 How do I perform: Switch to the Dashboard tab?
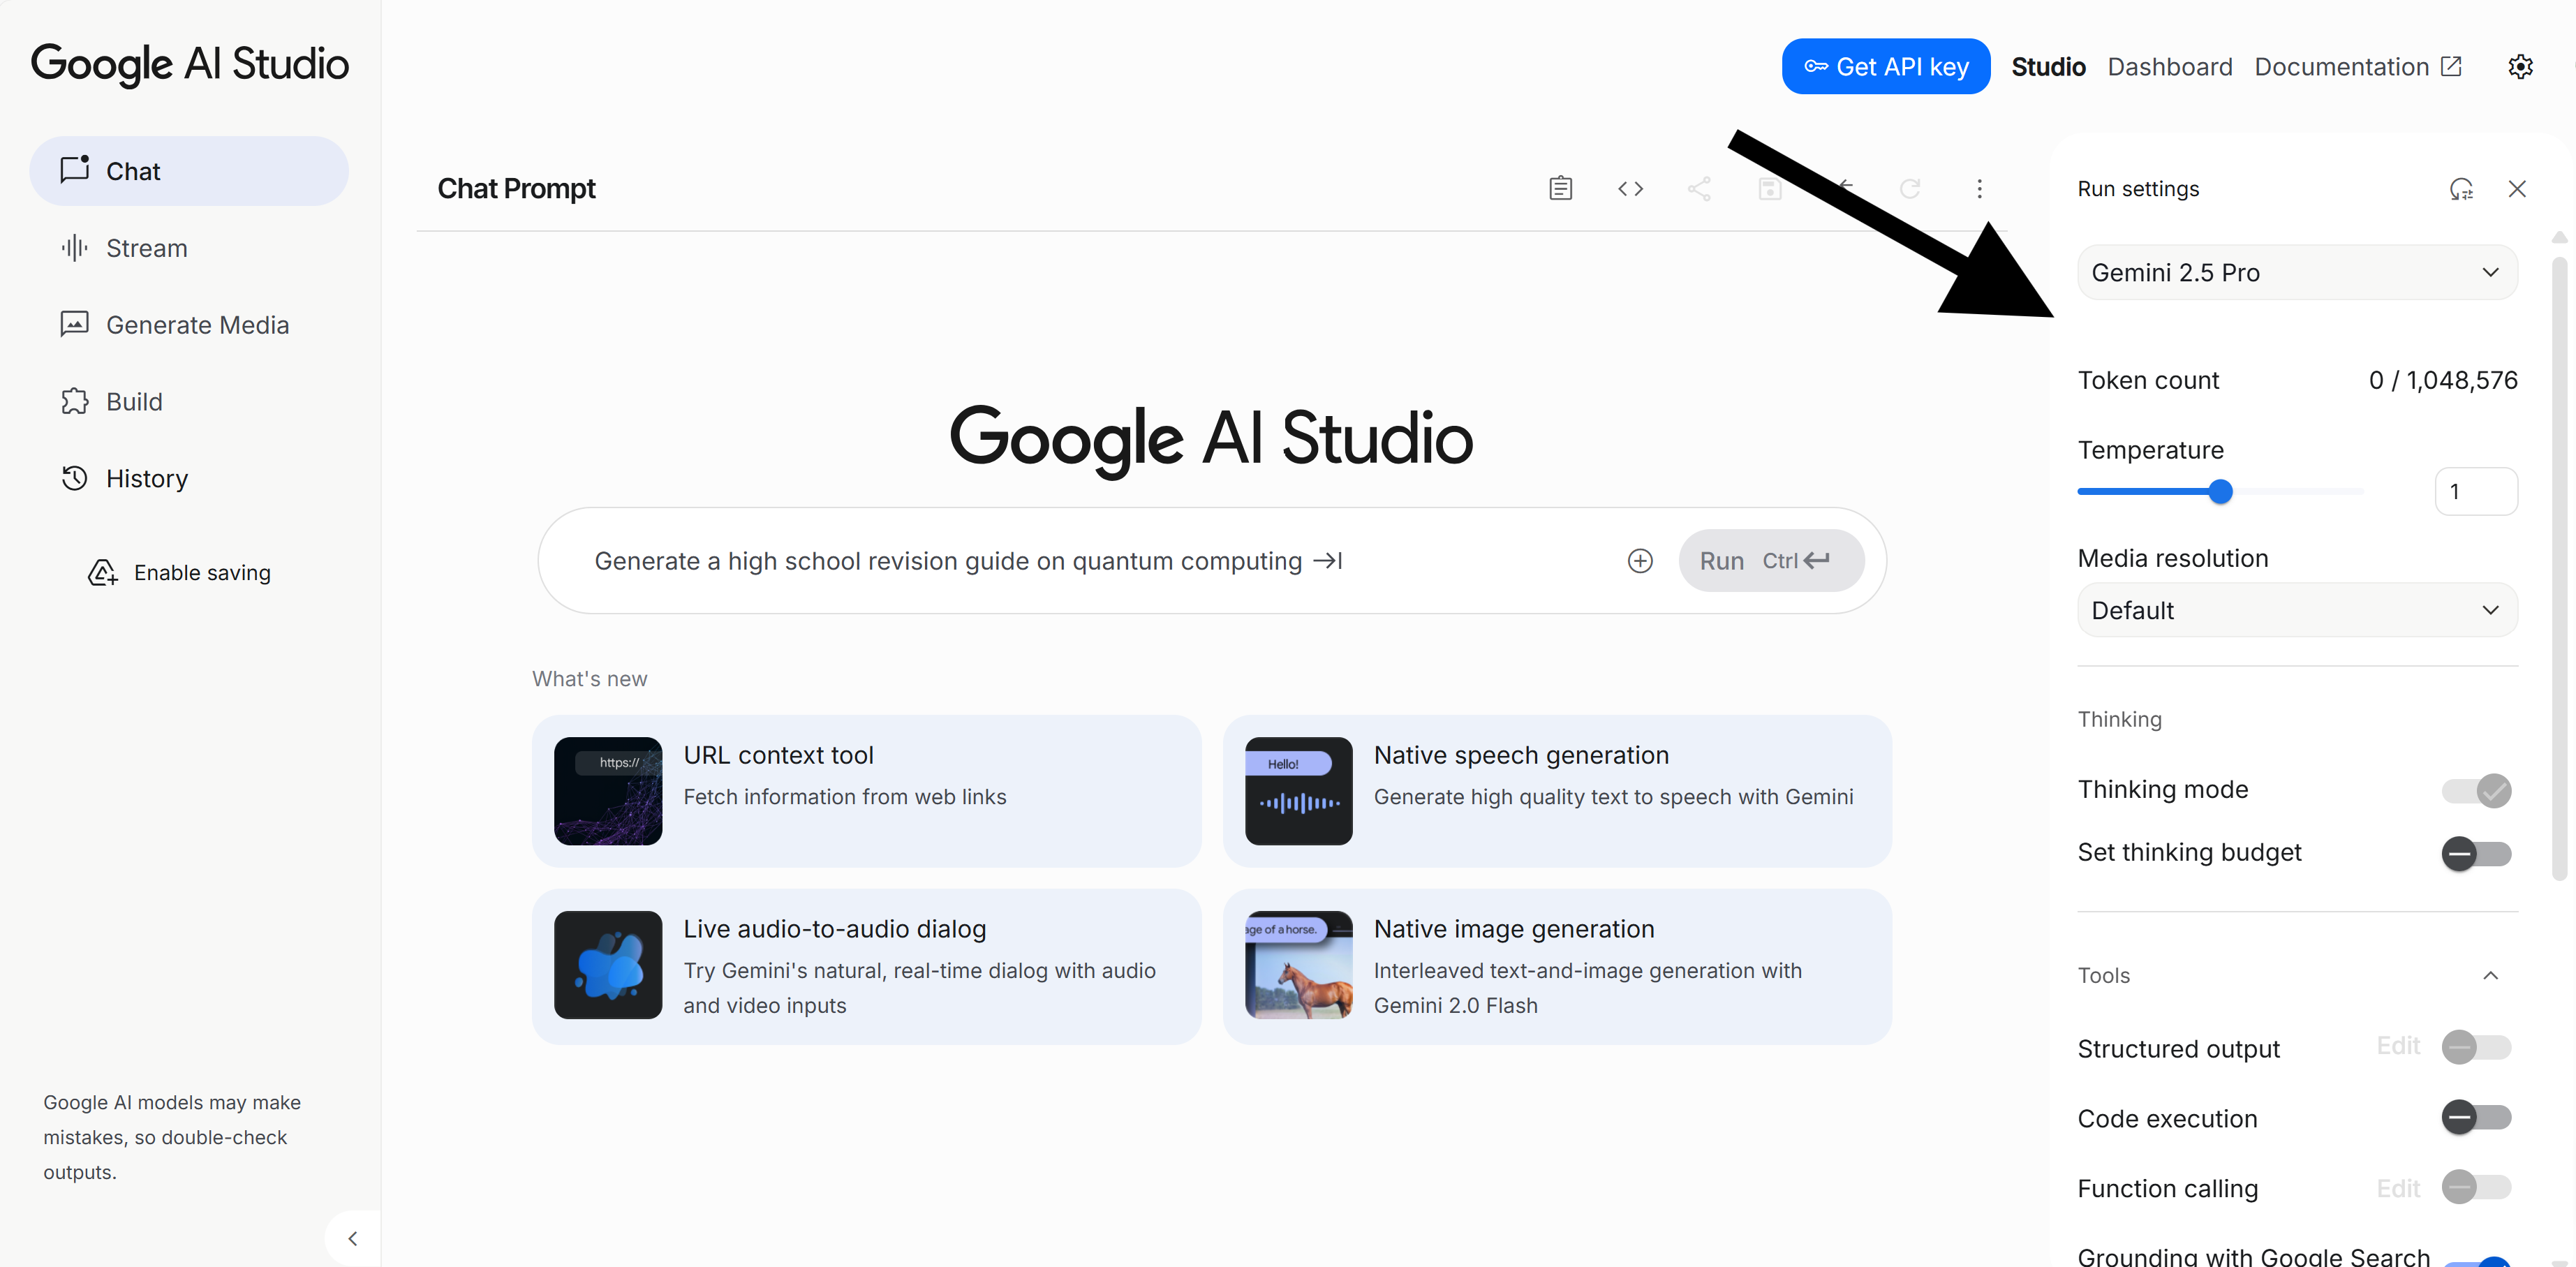tap(2169, 66)
